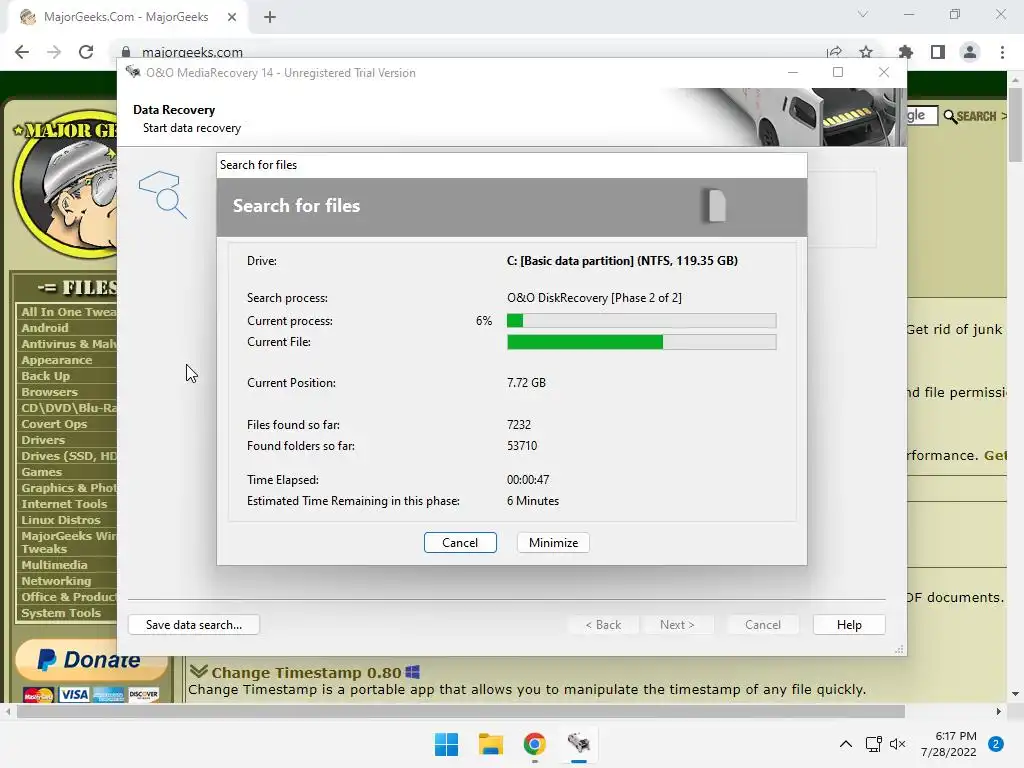The height and width of the screenshot is (768, 1024).
Task: Click the network tray icon
Action: (873, 744)
